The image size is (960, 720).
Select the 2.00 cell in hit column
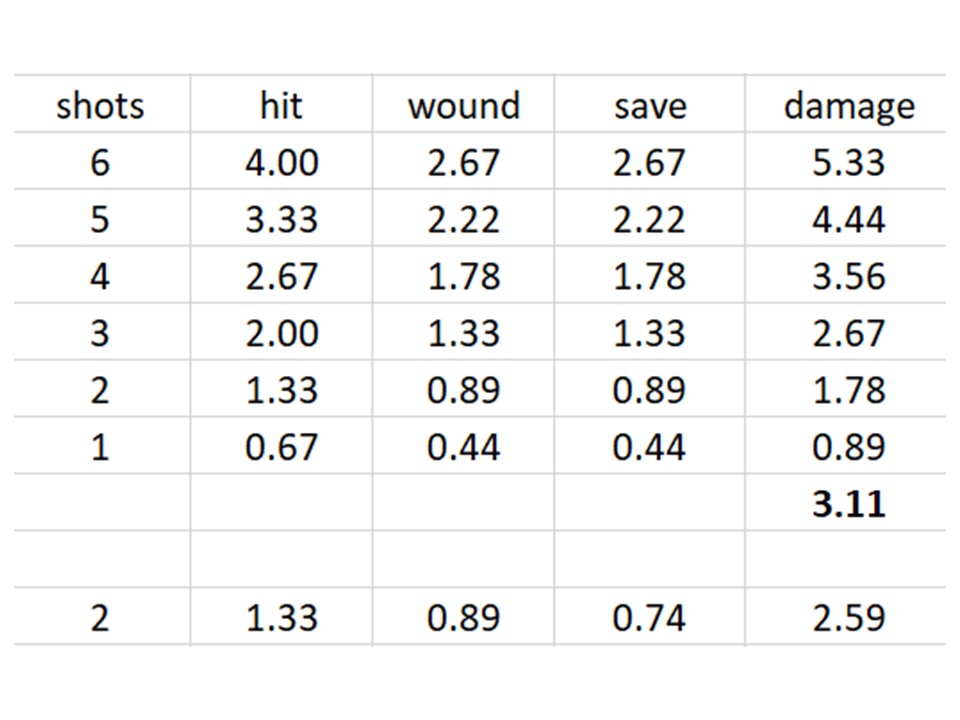click(x=281, y=333)
